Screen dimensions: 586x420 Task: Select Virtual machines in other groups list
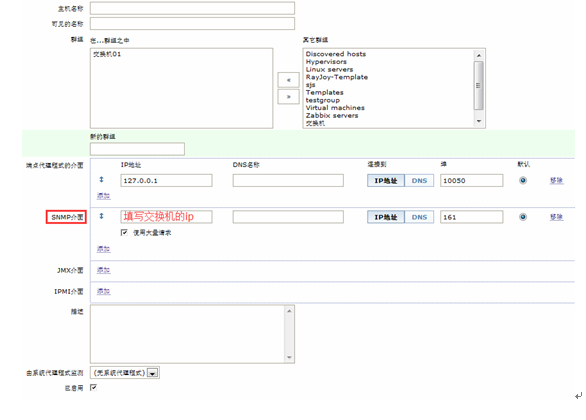tap(335, 108)
